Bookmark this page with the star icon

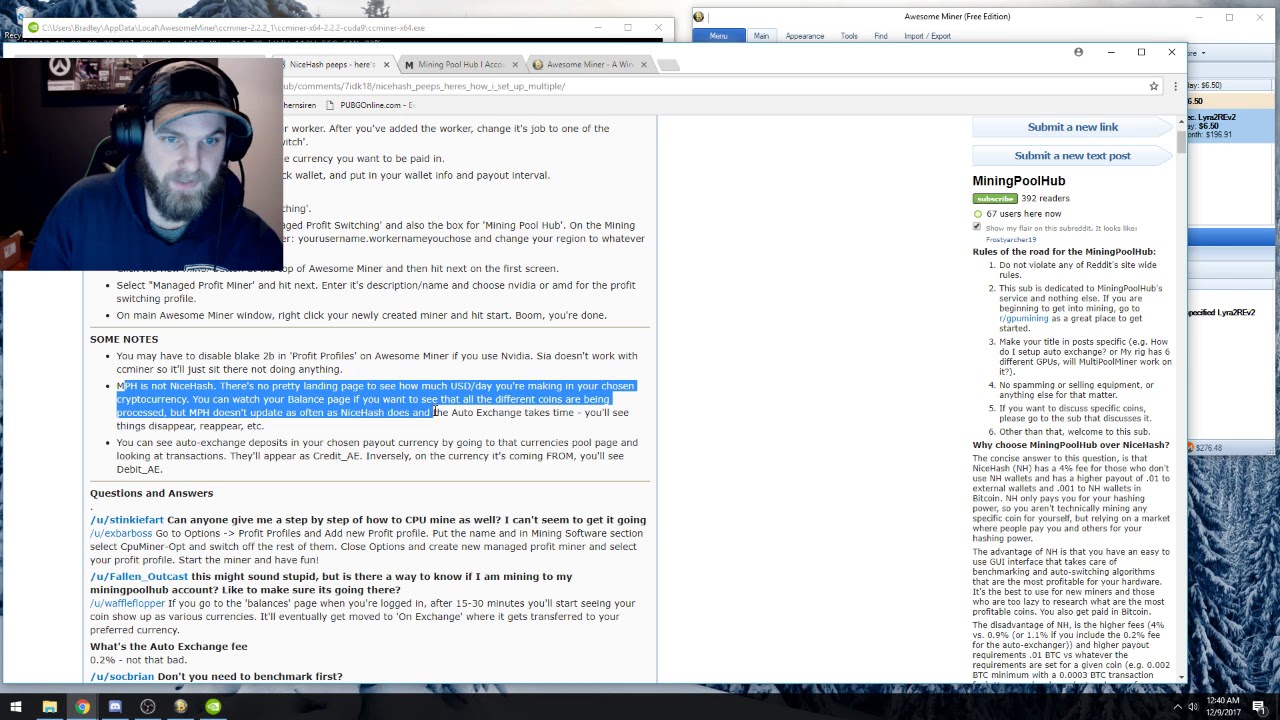[1153, 86]
